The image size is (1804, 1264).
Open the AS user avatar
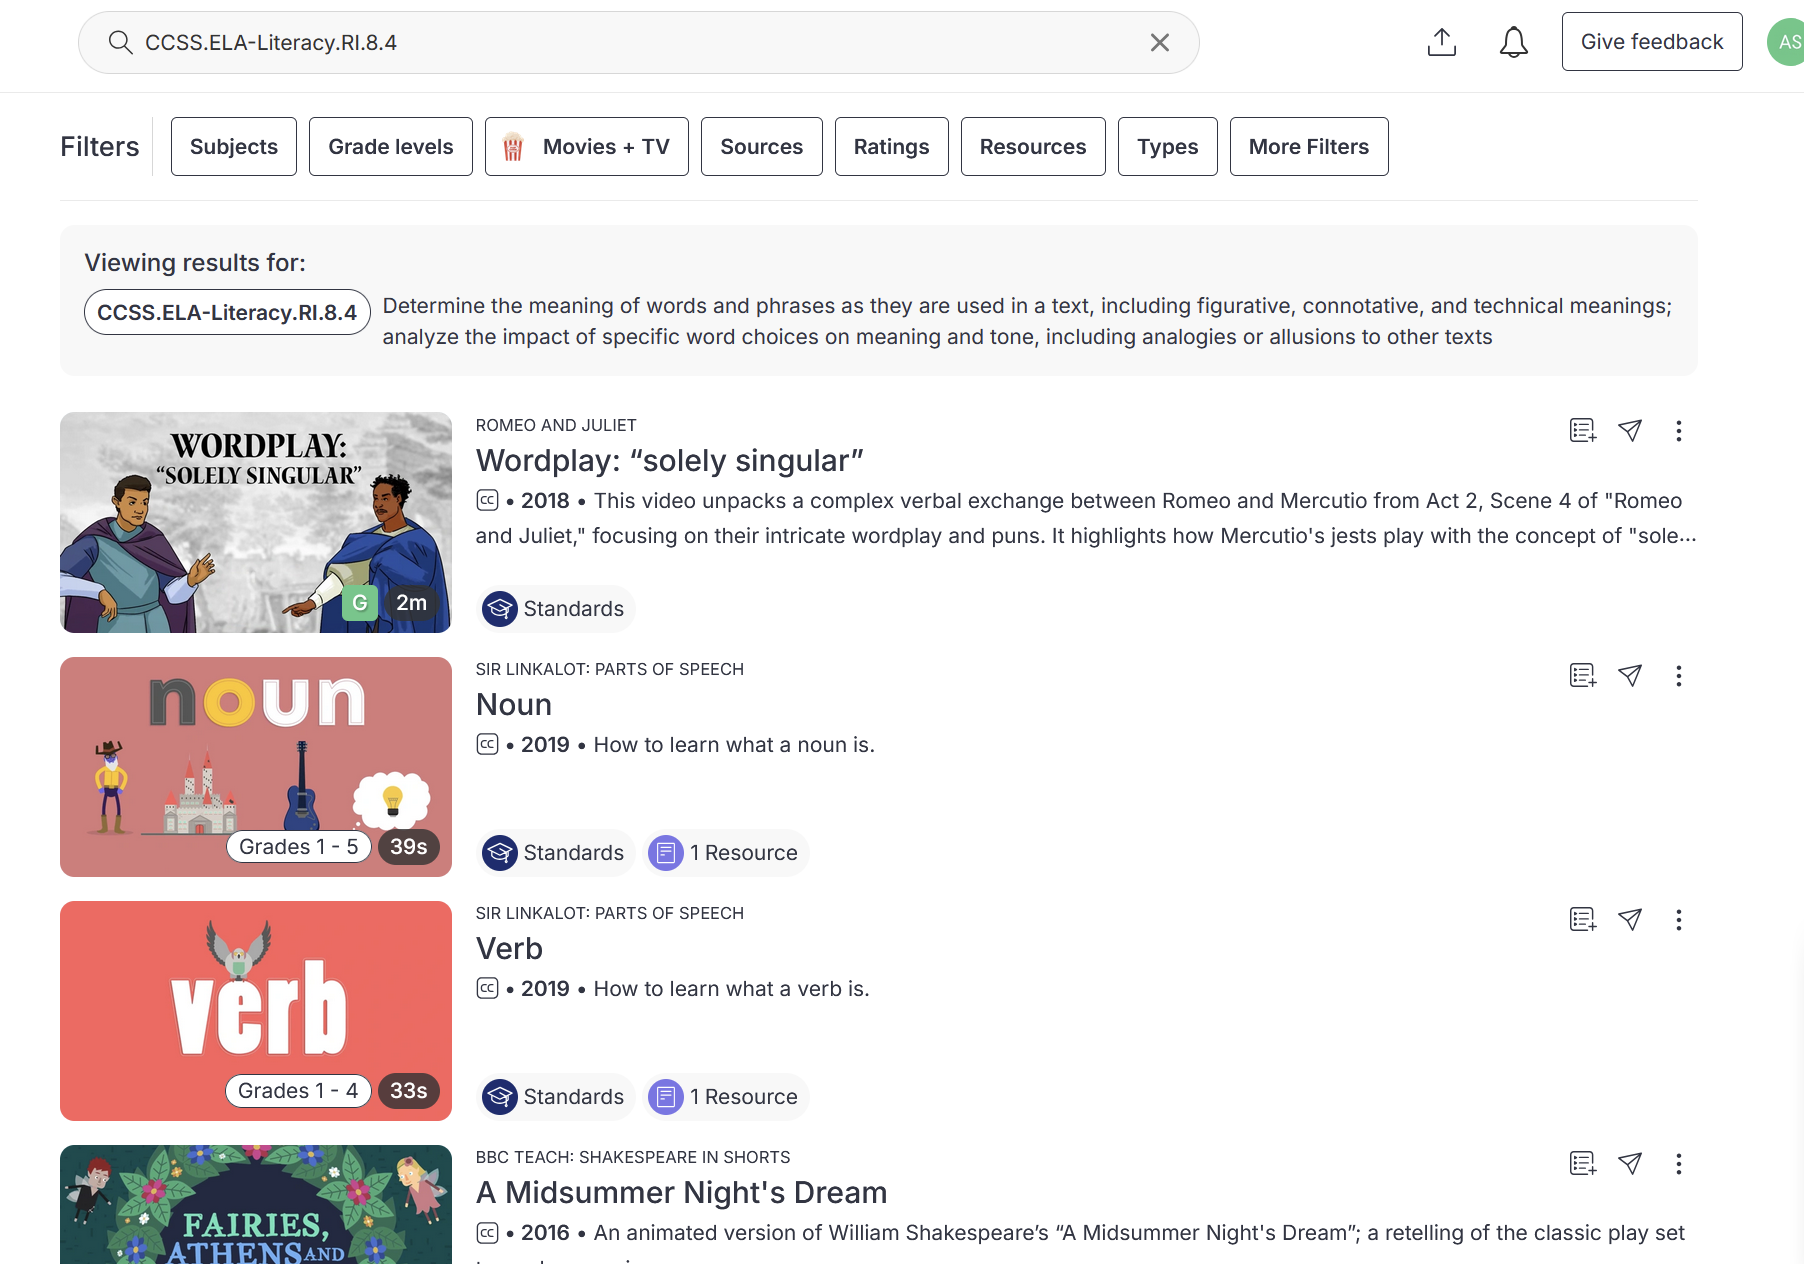tap(1786, 42)
